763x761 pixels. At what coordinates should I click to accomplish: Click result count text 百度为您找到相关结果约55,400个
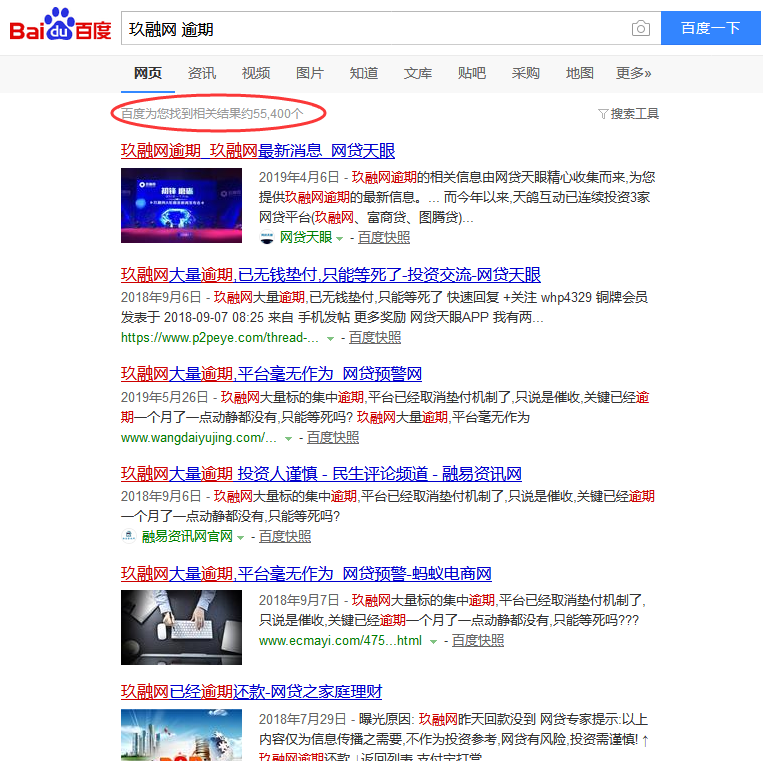point(212,114)
